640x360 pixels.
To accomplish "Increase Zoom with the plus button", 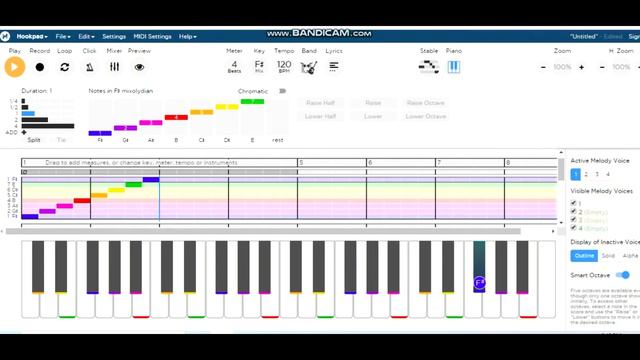I will 581,67.
